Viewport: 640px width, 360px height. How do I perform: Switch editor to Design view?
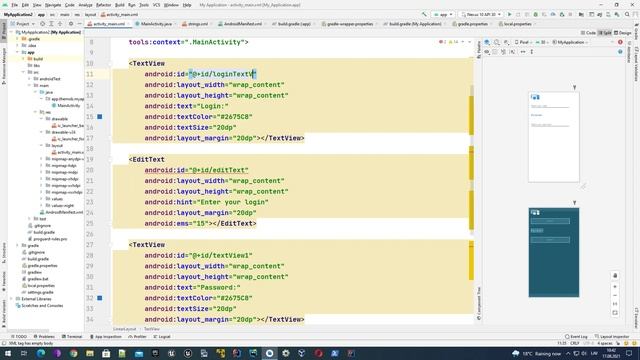pos(622,33)
